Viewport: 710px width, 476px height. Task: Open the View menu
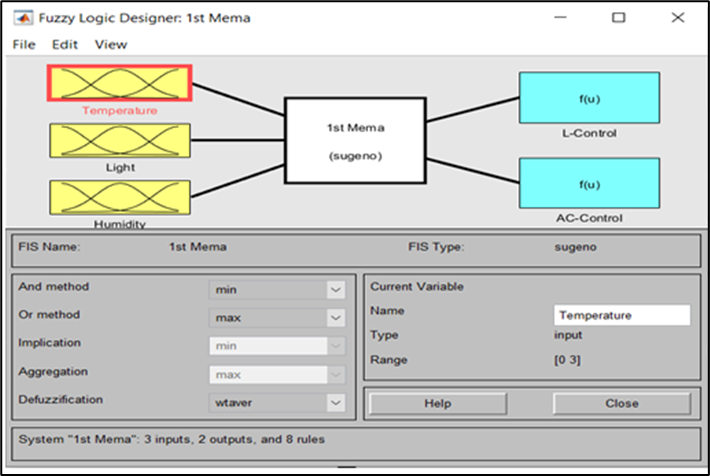point(111,44)
